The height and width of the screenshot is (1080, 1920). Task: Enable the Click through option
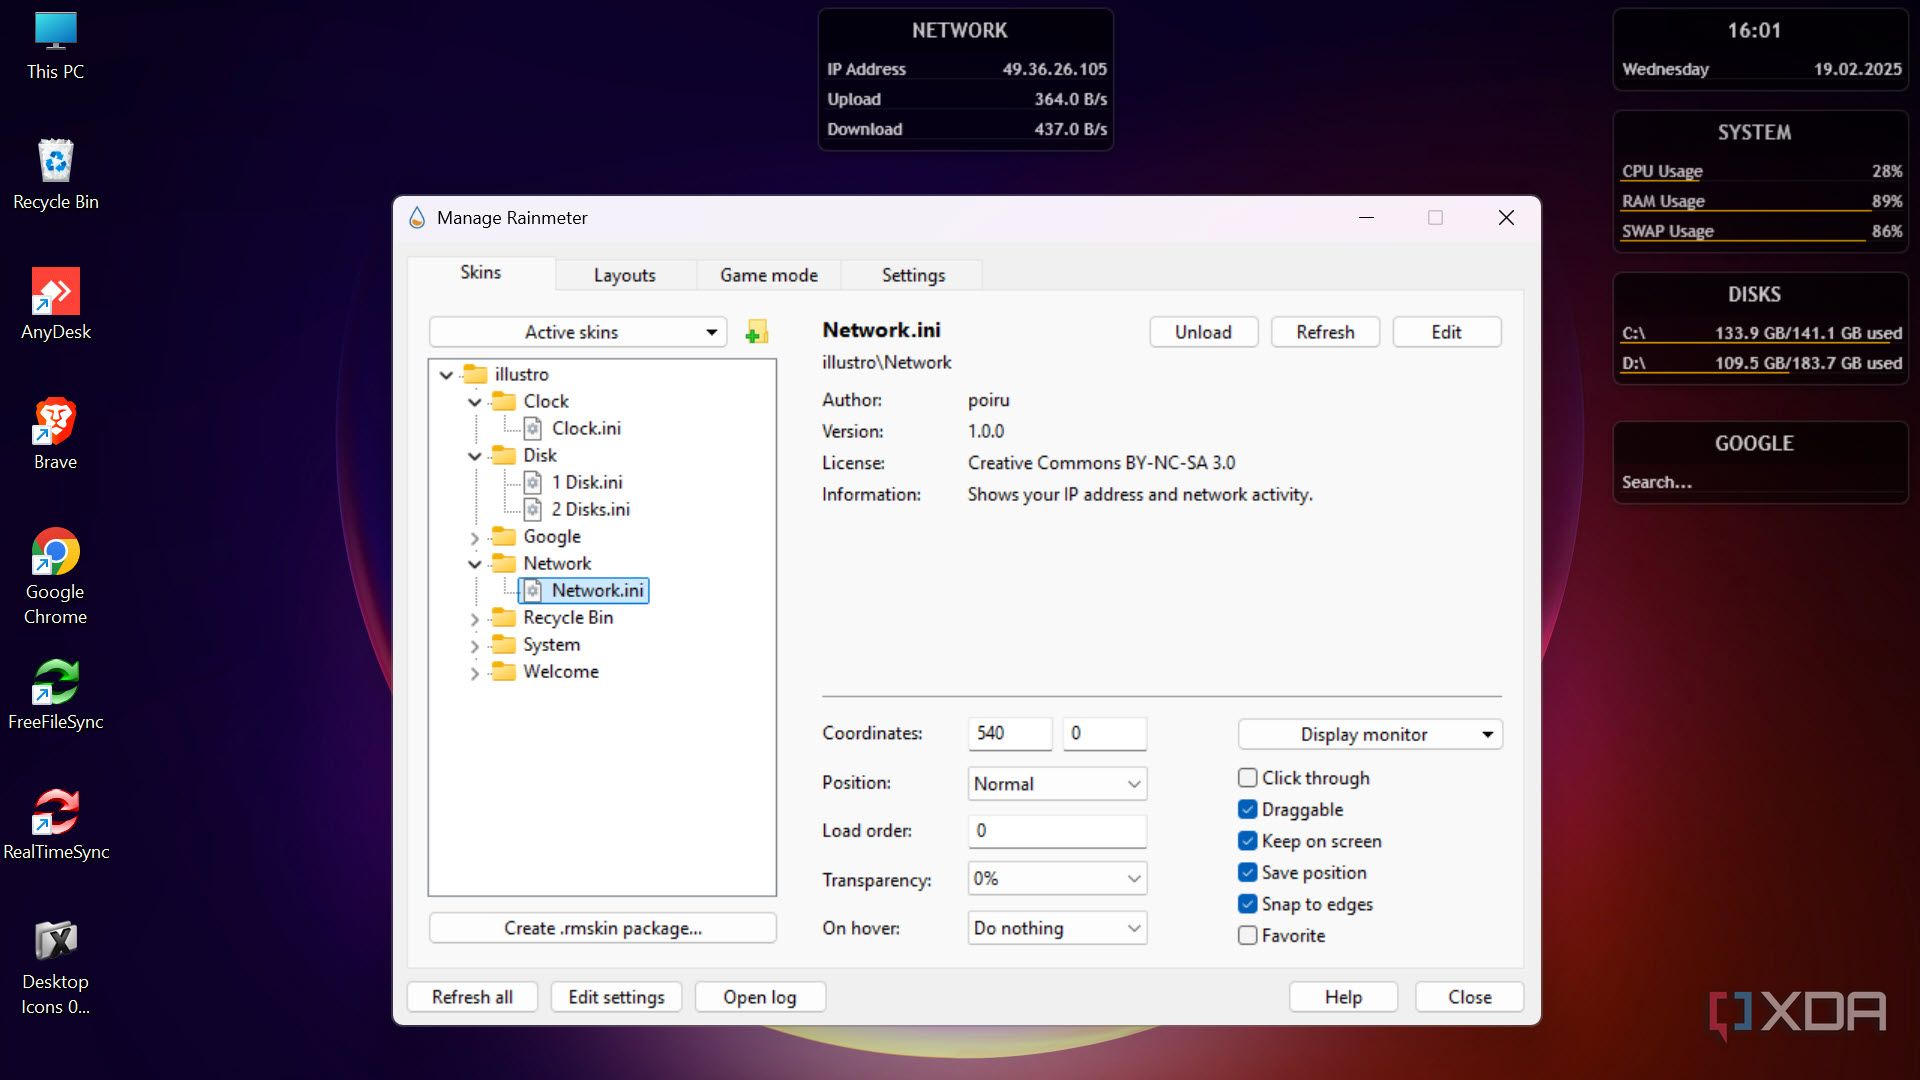pyautogui.click(x=1247, y=777)
